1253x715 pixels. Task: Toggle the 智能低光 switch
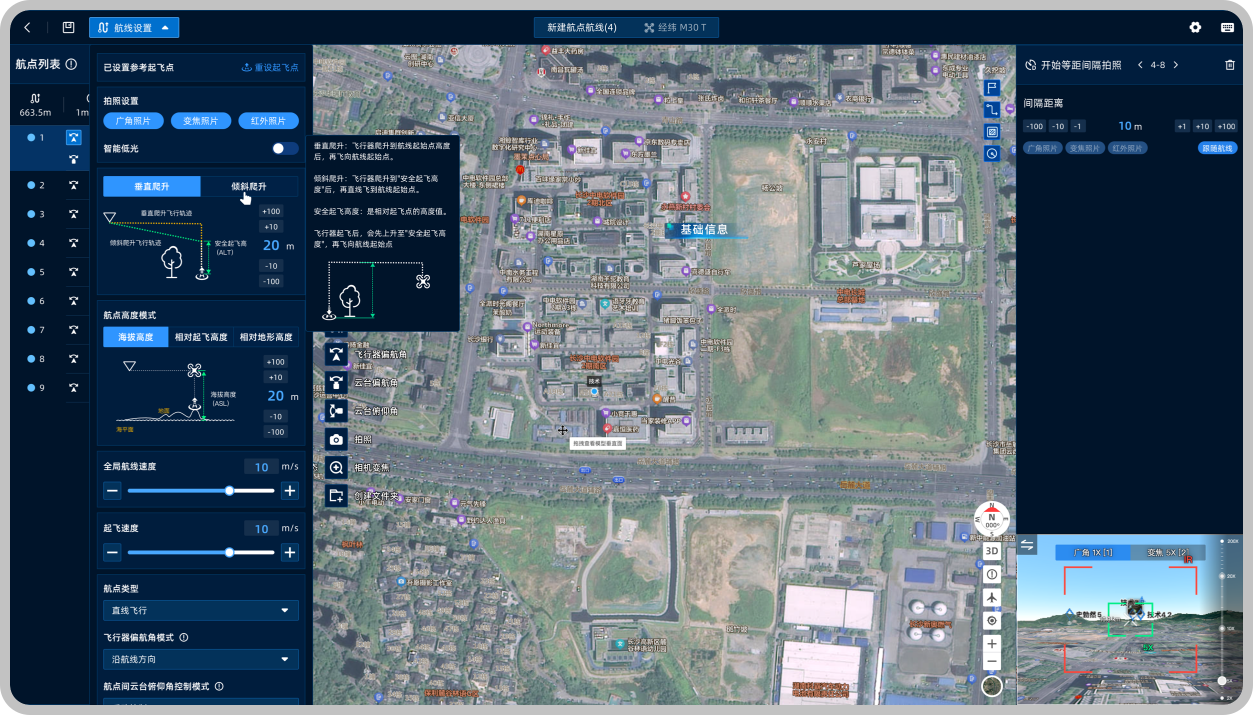(x=285, y=148)
